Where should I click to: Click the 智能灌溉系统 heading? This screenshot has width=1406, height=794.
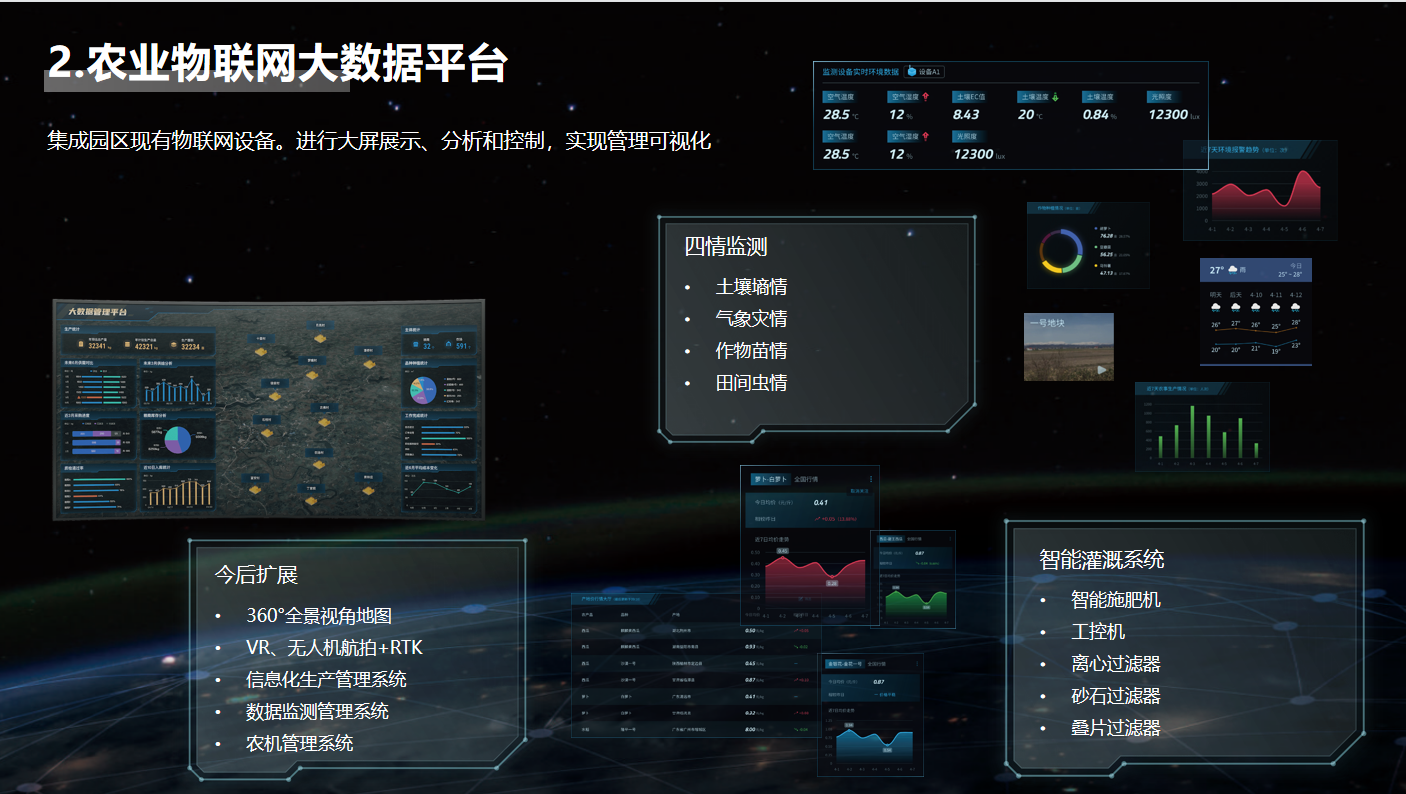tap(1101, 560)
